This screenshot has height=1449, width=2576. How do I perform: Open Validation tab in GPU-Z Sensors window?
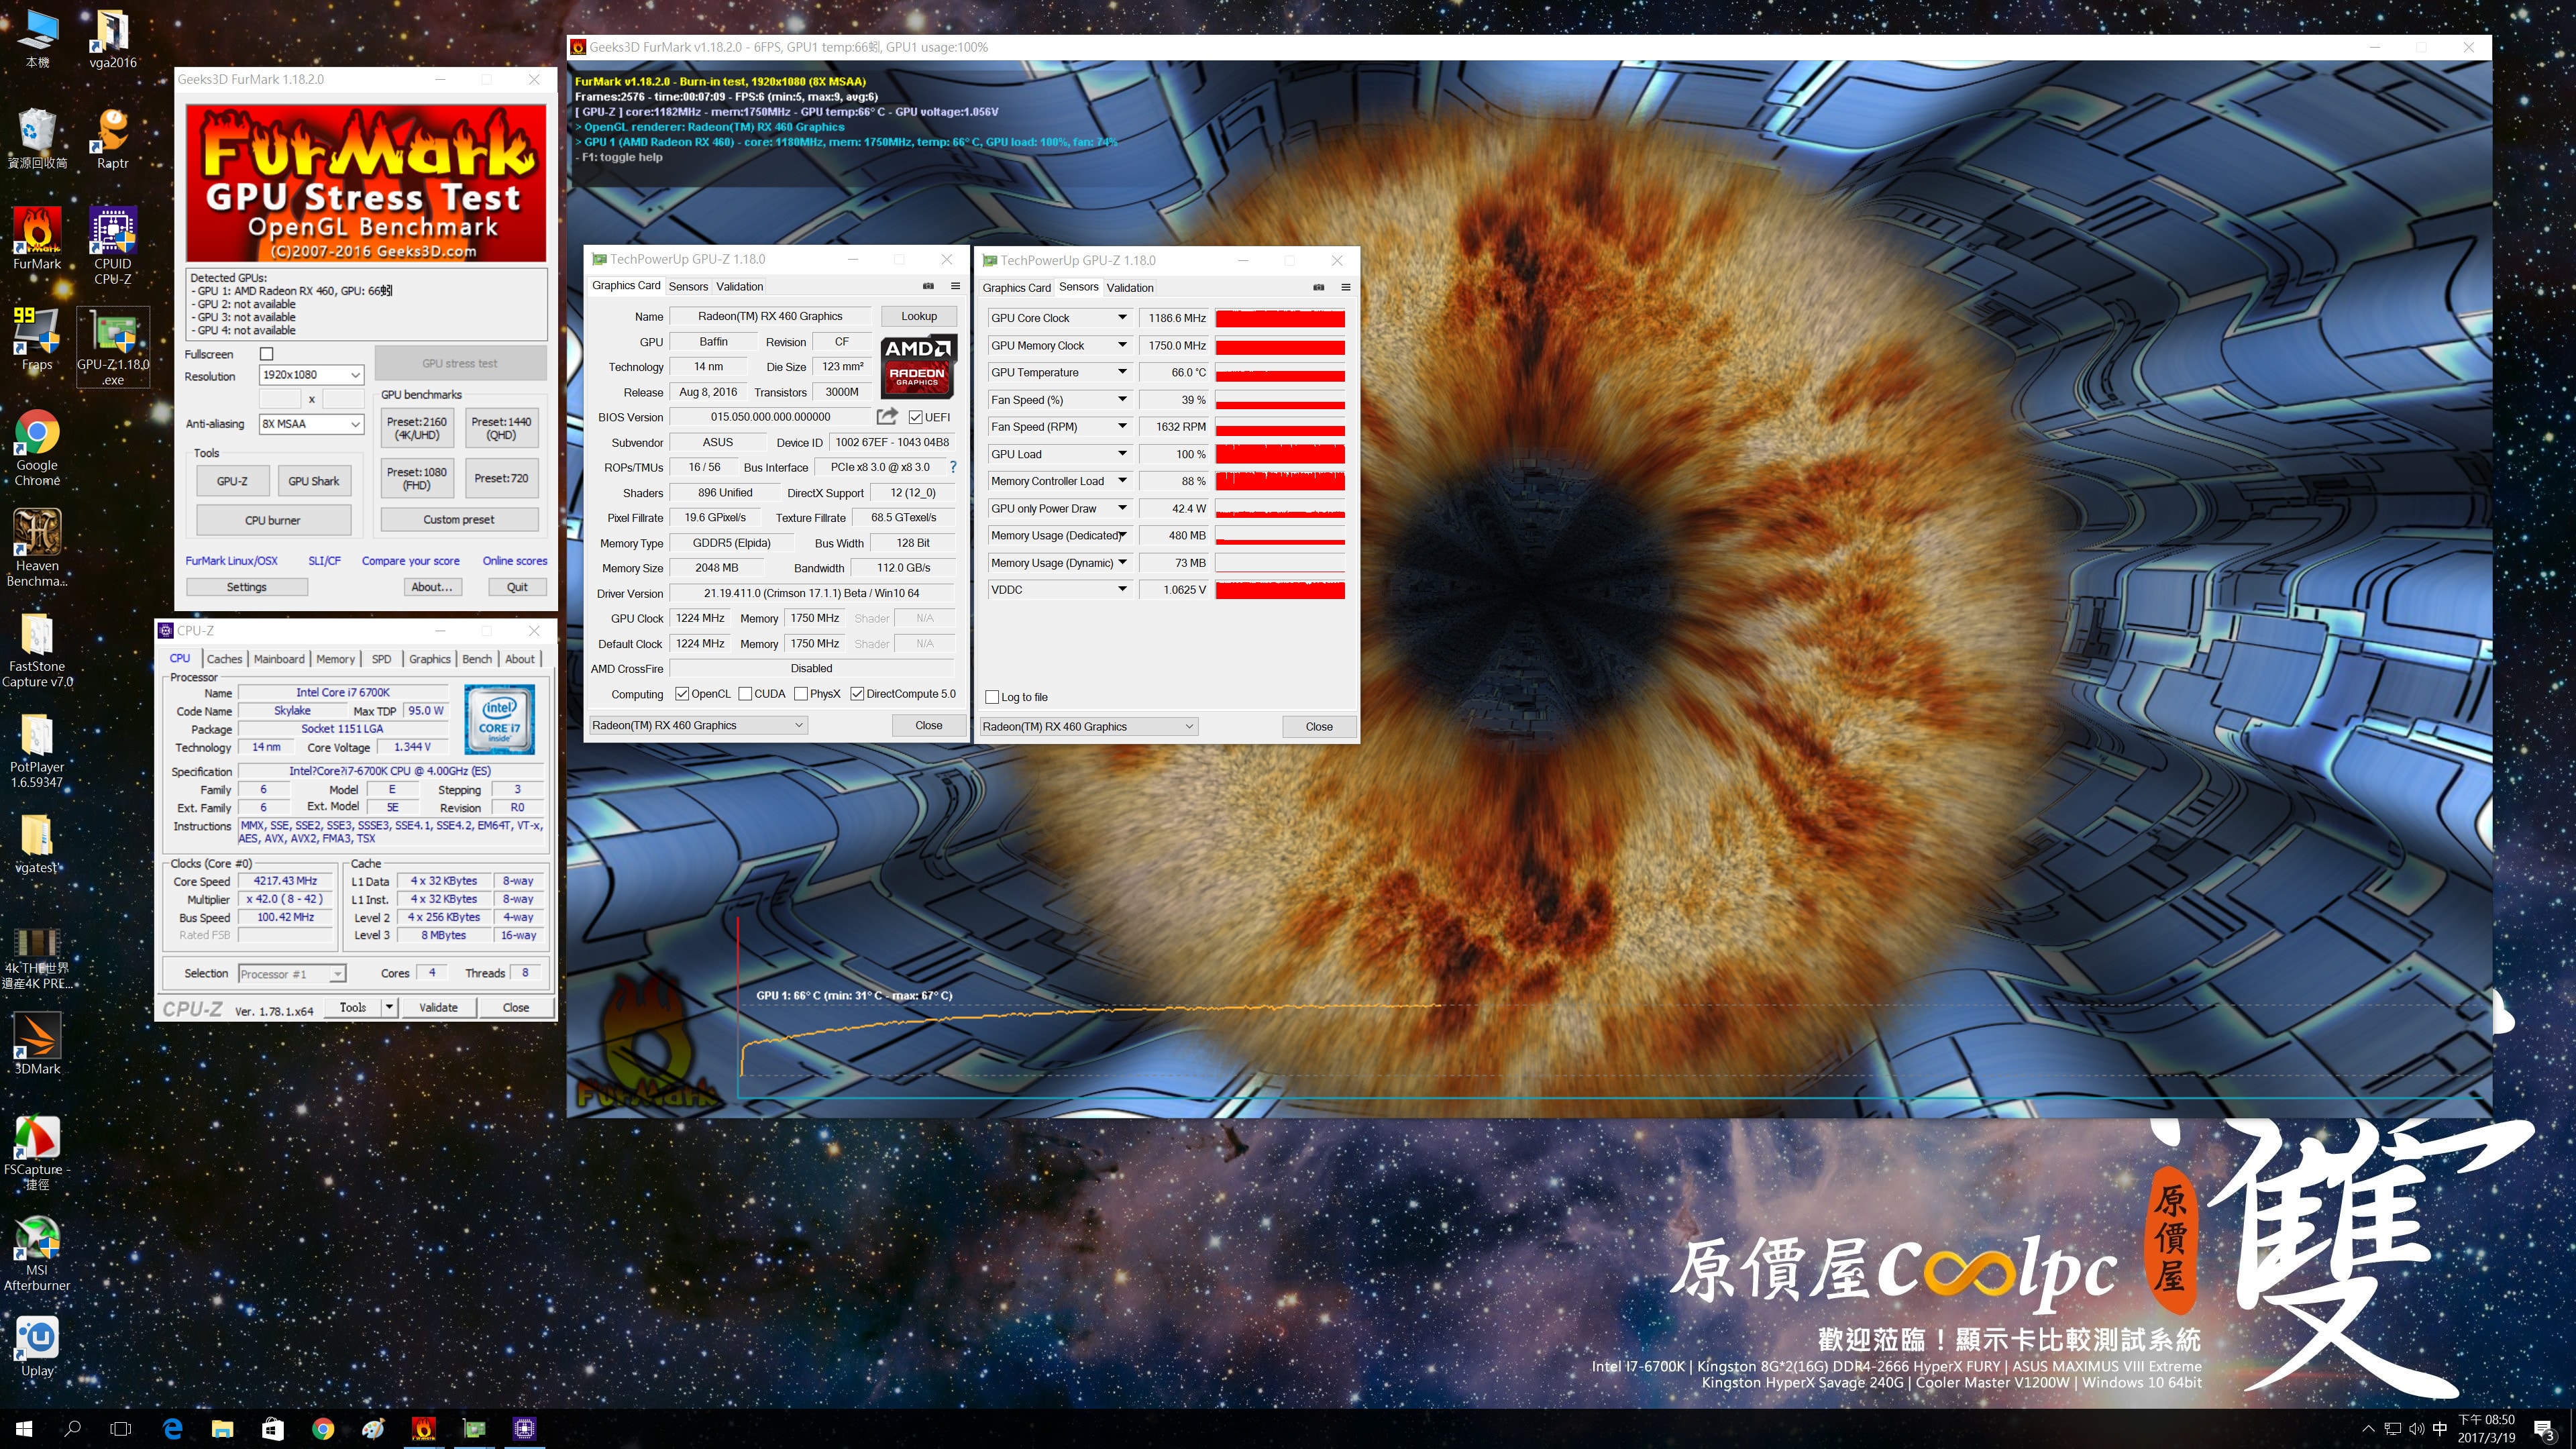coord(1130,287)
